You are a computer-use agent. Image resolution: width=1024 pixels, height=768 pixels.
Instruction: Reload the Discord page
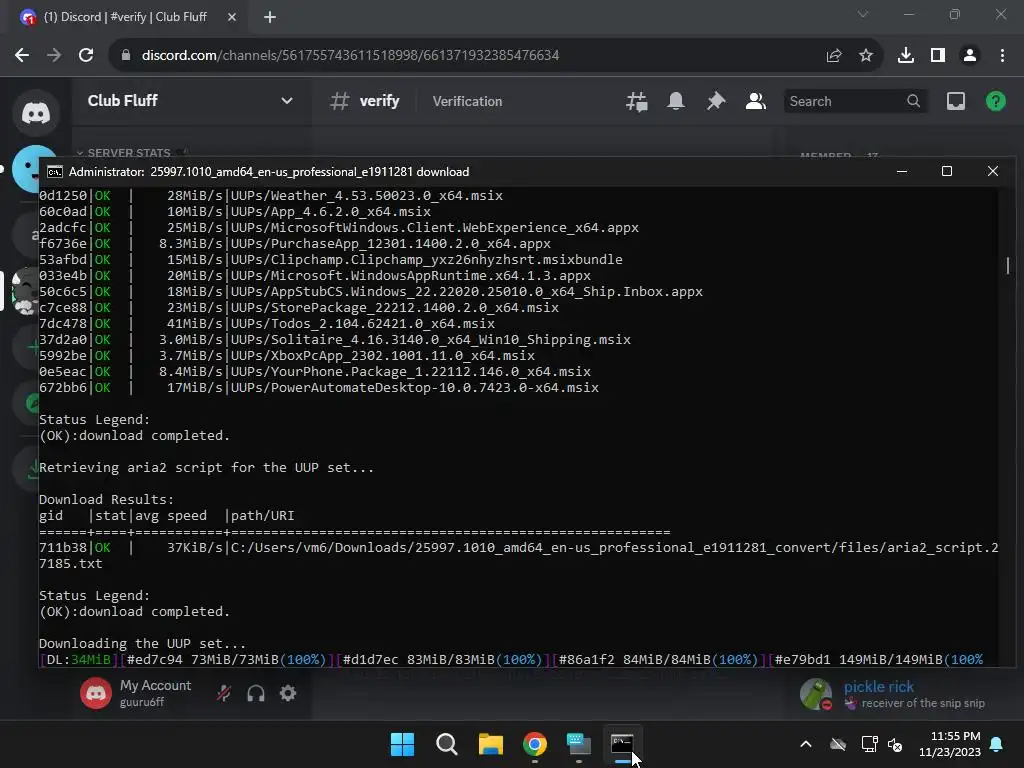[86, 56]
